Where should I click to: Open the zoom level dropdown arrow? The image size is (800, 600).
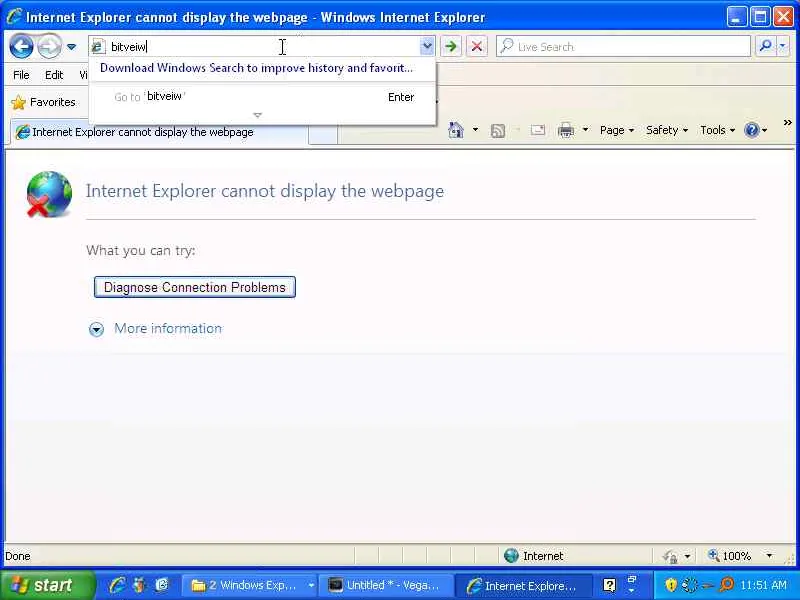(x=769, y=556)
